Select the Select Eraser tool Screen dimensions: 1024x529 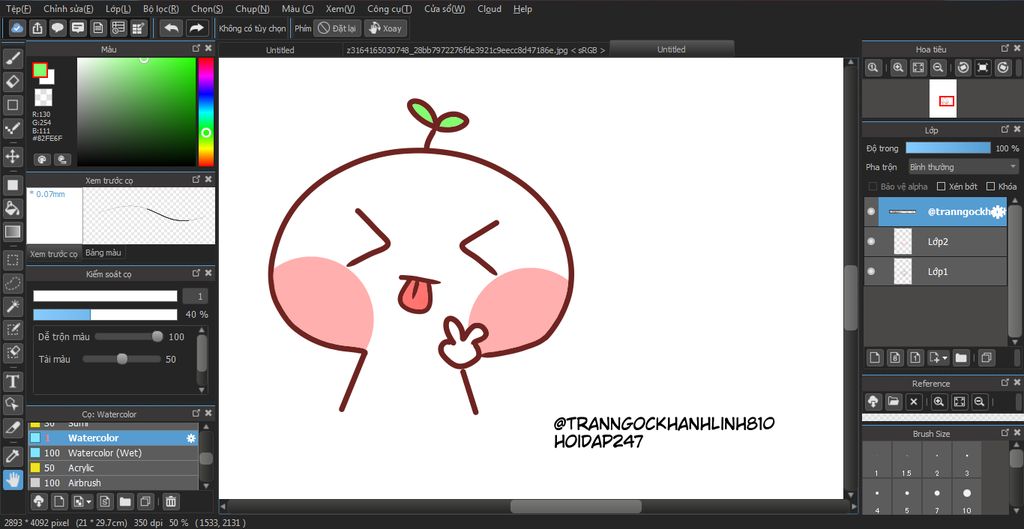coord(13,353)
